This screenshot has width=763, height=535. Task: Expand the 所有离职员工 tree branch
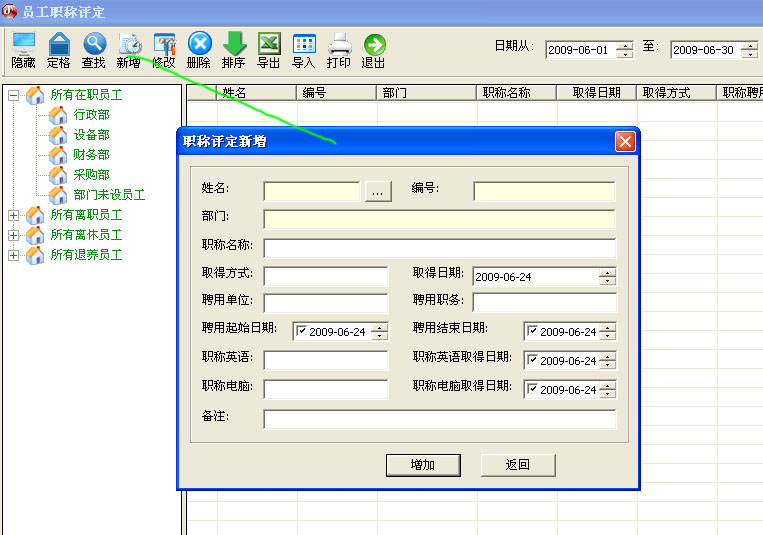point(14,215)
